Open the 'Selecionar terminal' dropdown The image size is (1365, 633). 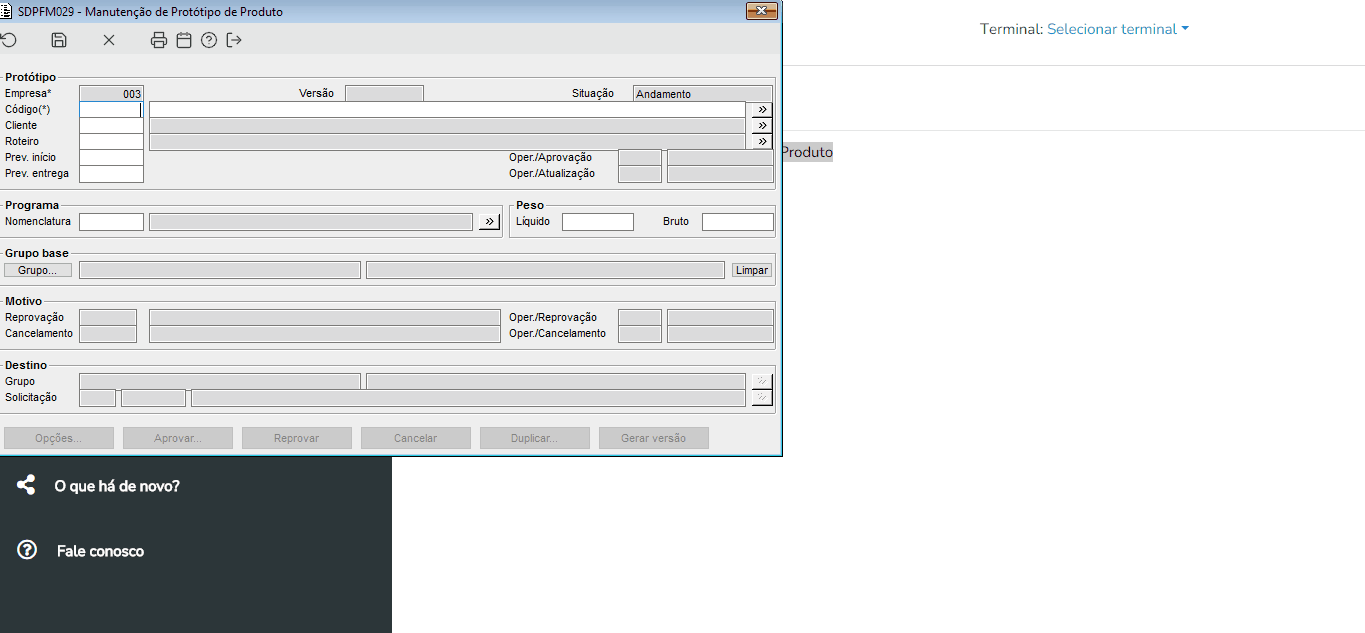click(1118, 29)
